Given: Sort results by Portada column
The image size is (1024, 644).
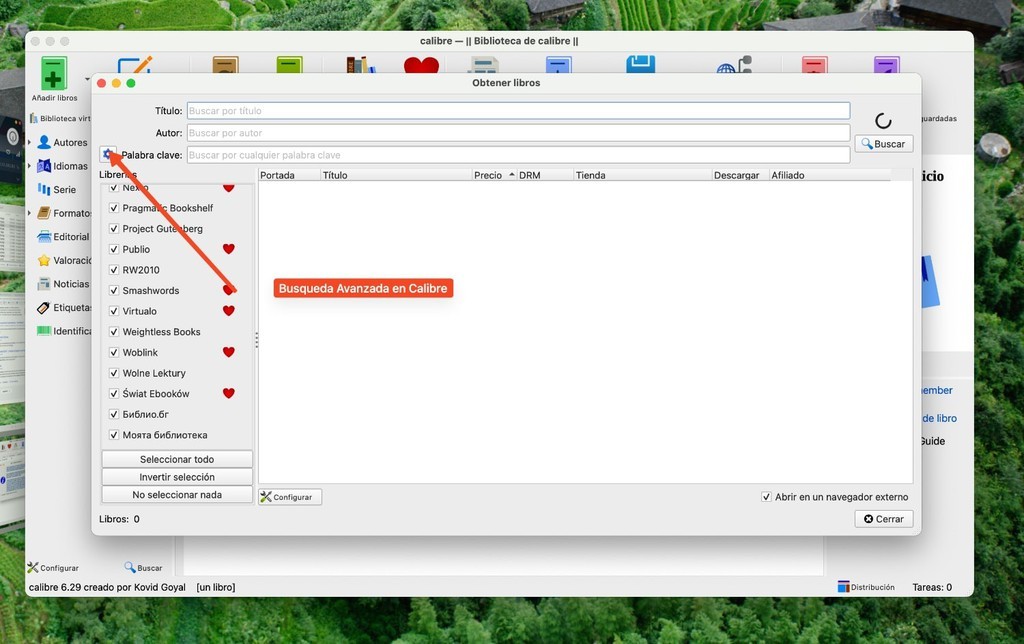Looking at the screenshot, I should pos(289,175).
